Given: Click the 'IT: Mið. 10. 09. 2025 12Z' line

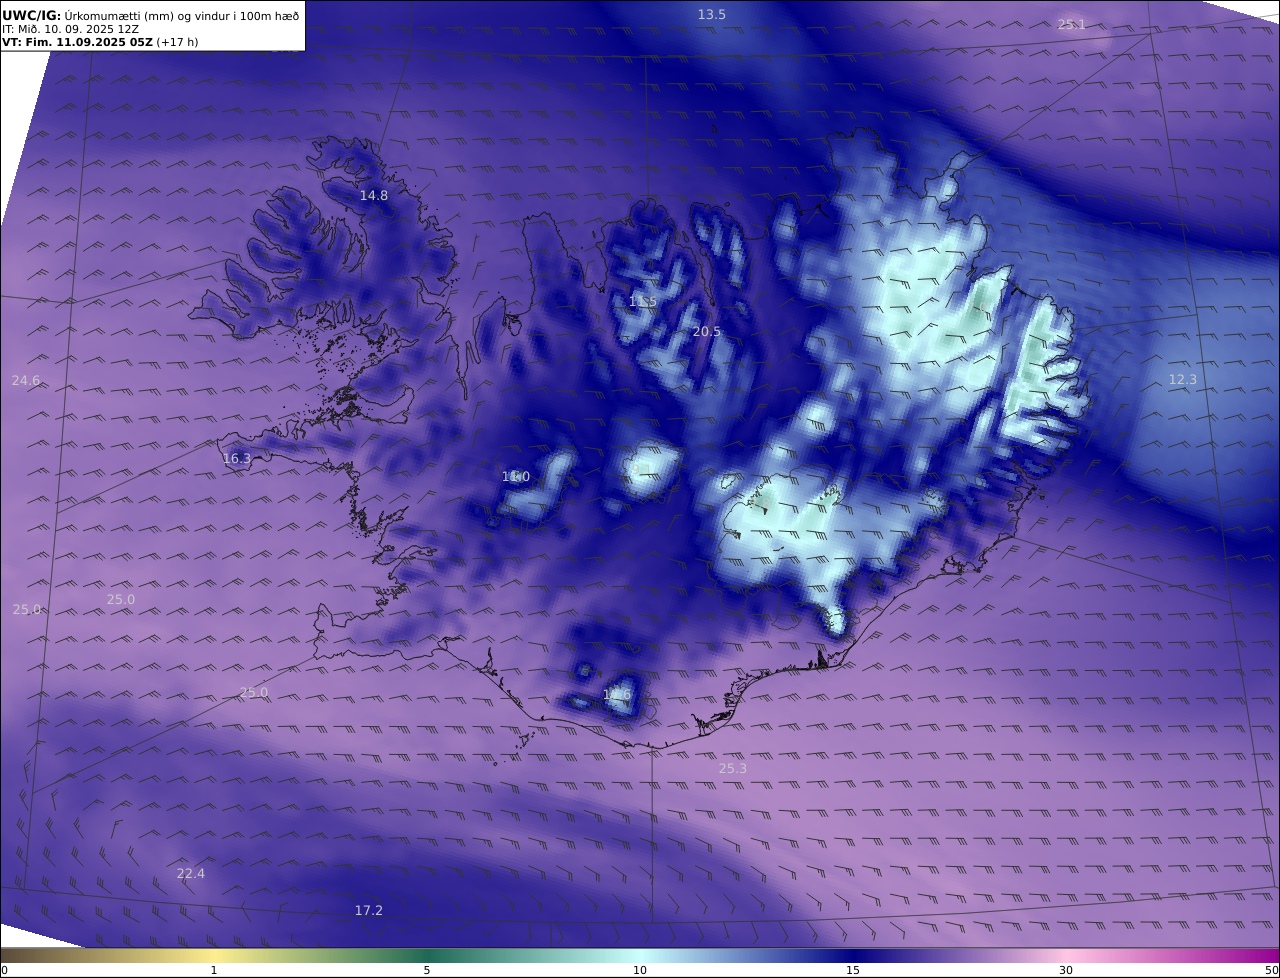Looking at the screenshot, I should (x=70, y=29).
